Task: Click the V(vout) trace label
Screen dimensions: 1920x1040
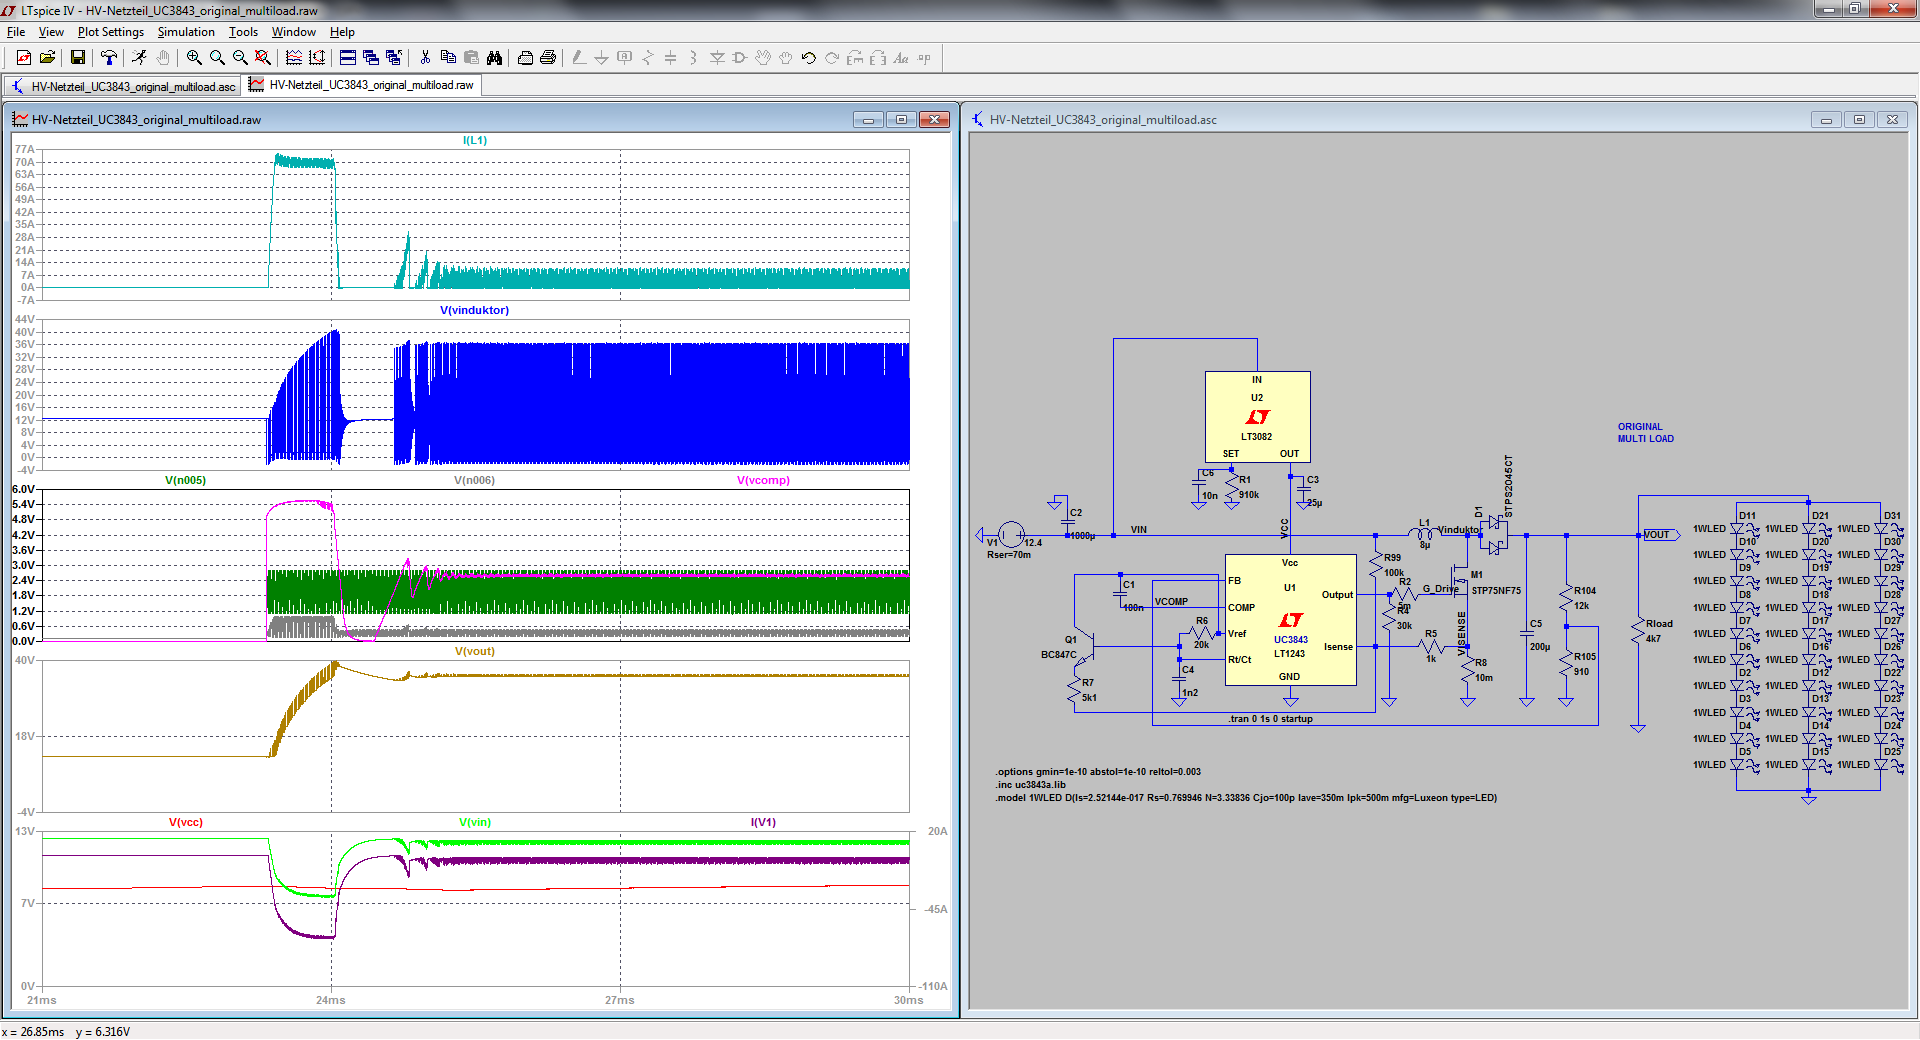Action: (x=474, y=651)
